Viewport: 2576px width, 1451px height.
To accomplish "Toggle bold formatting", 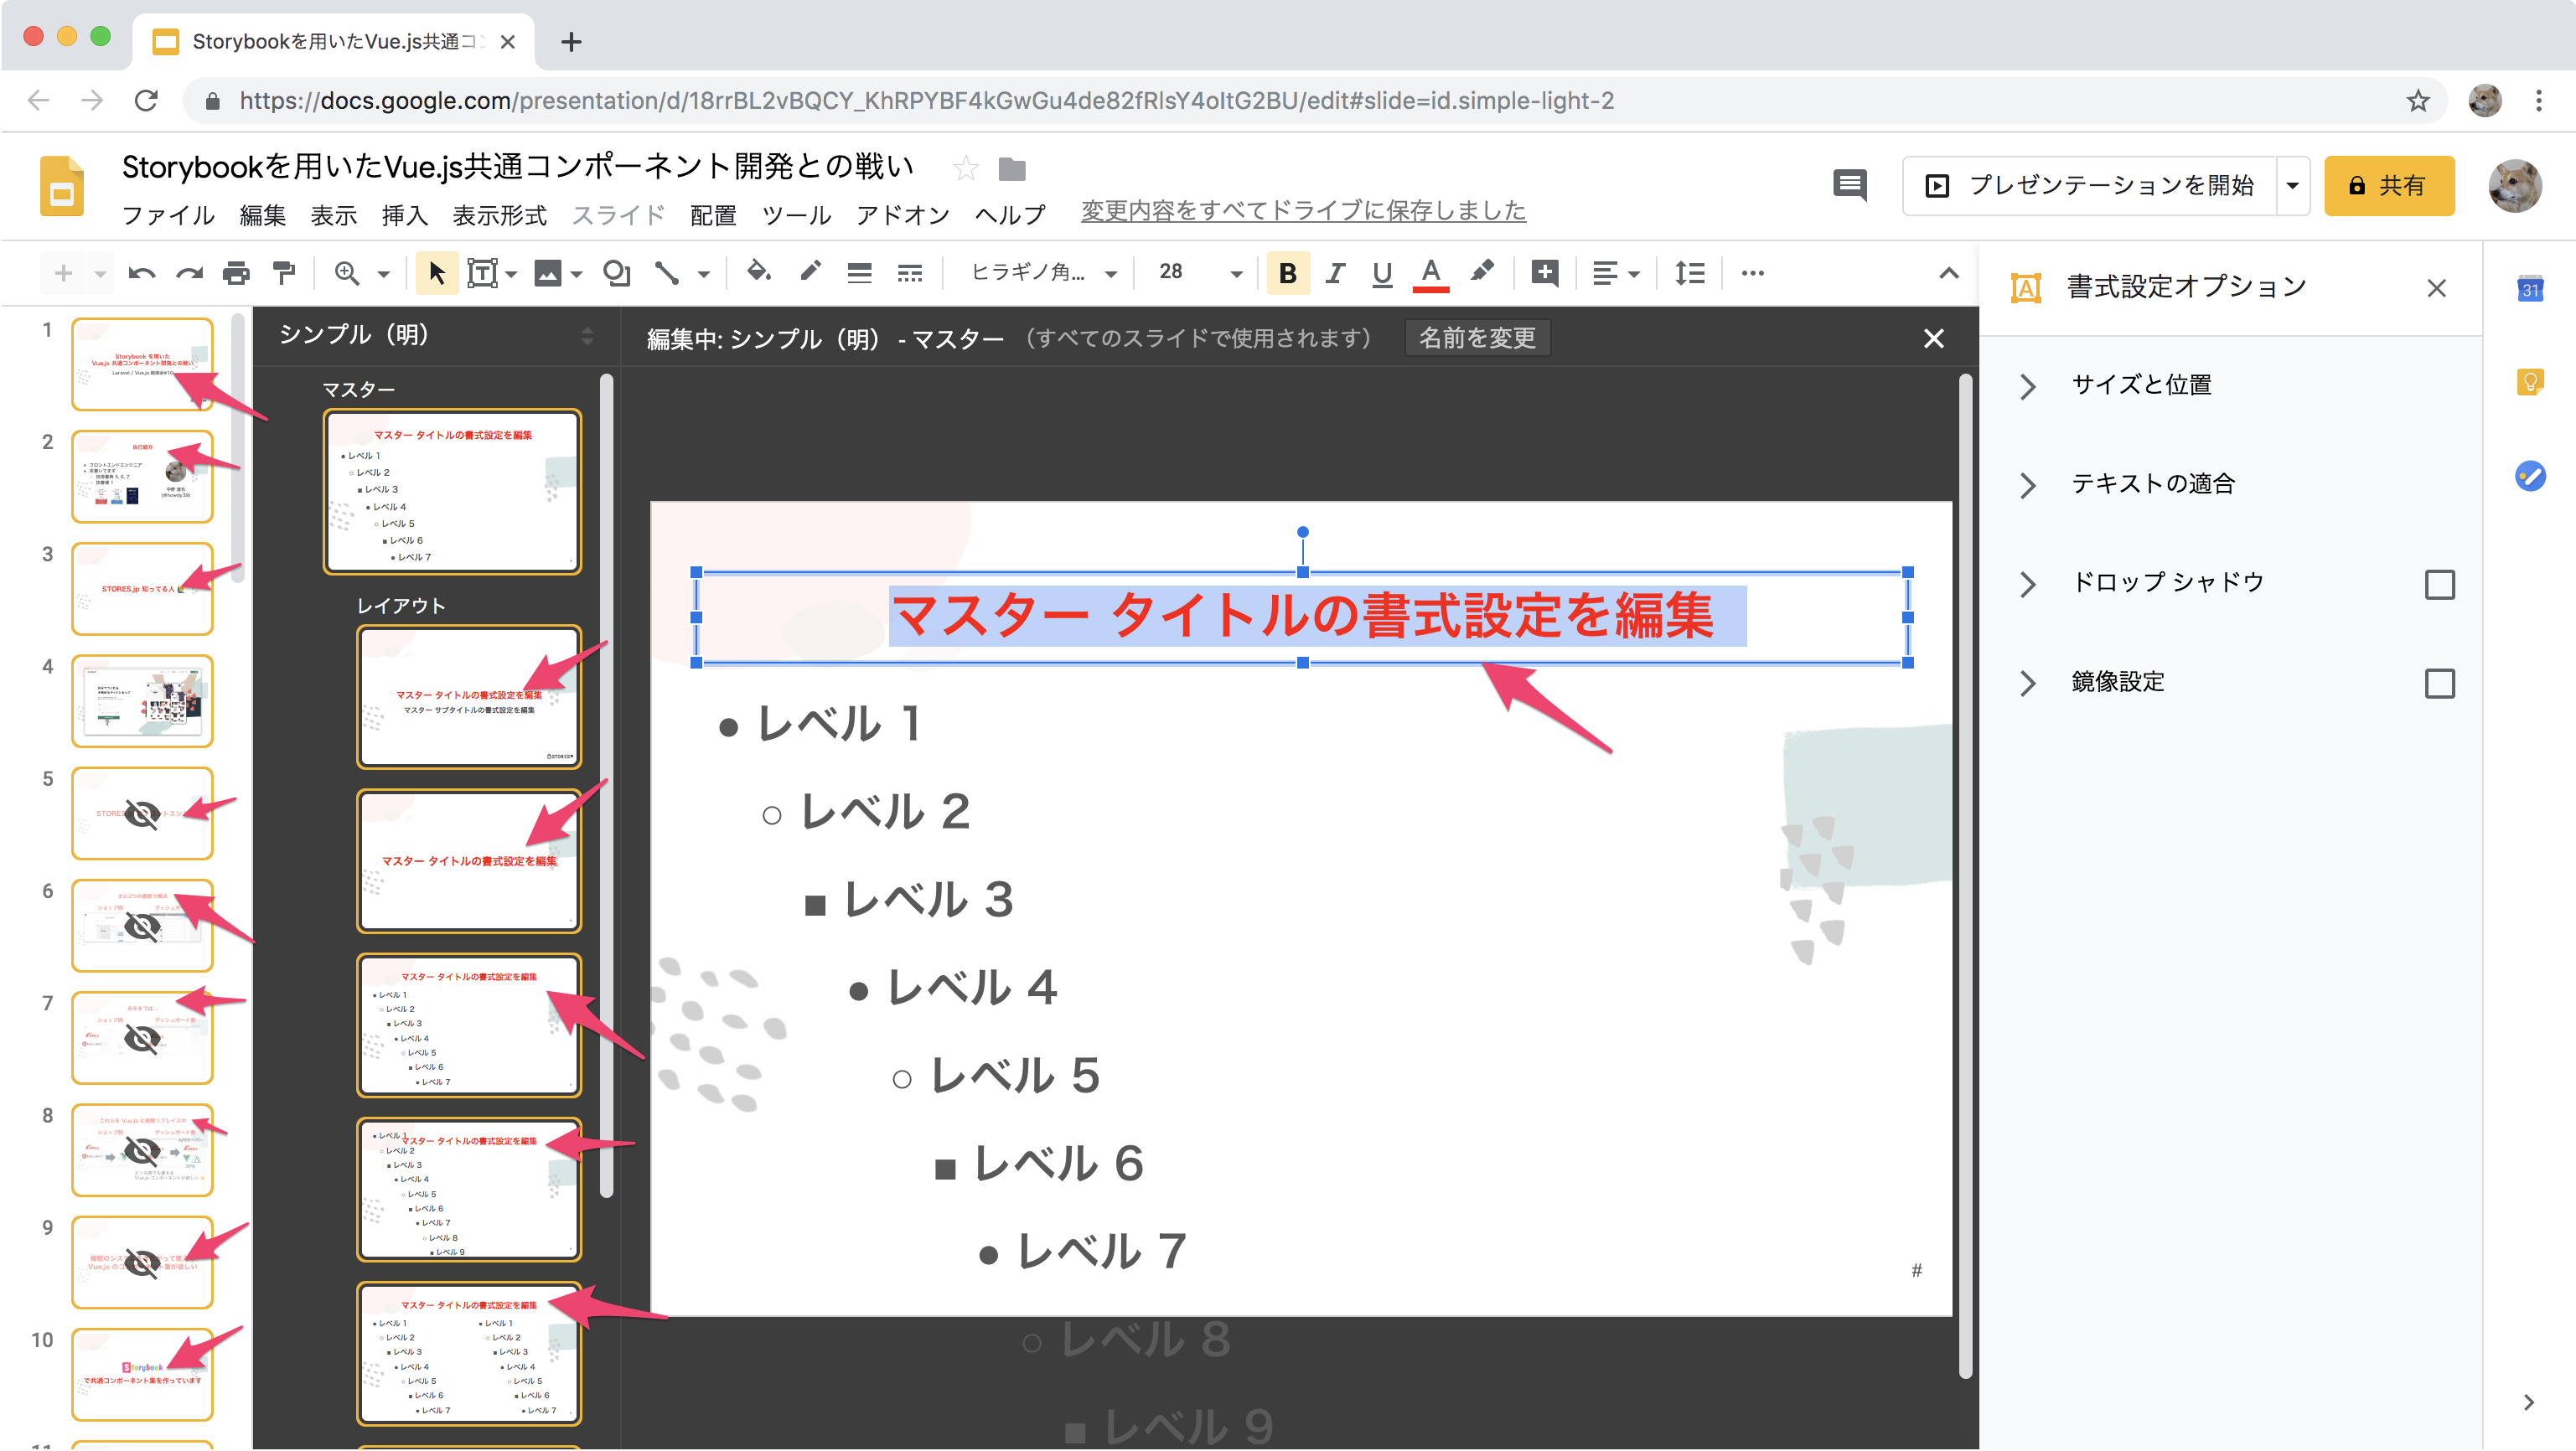I will pos(1287,272).
